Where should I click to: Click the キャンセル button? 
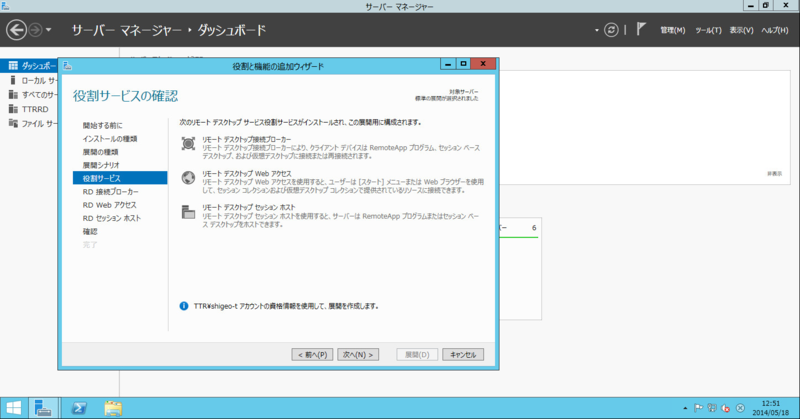[463, 354]
